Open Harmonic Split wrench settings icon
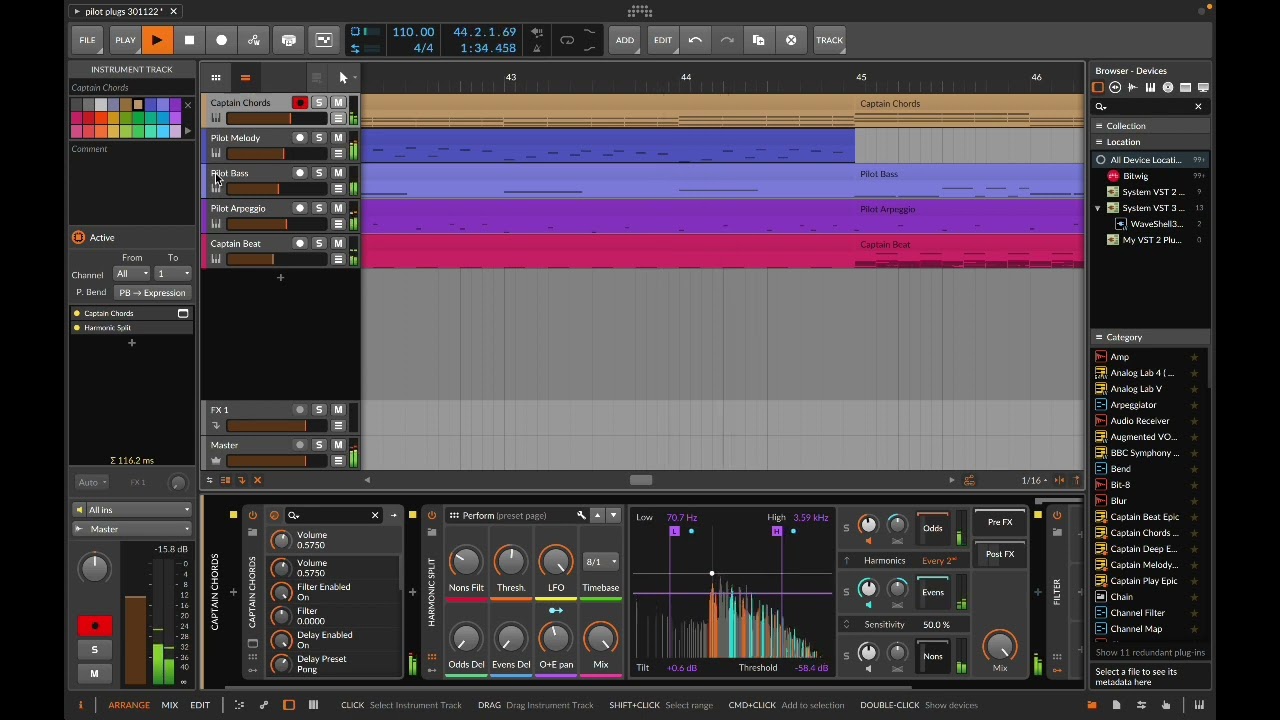The image size is (1280, 720). click(x=581, y=515)
